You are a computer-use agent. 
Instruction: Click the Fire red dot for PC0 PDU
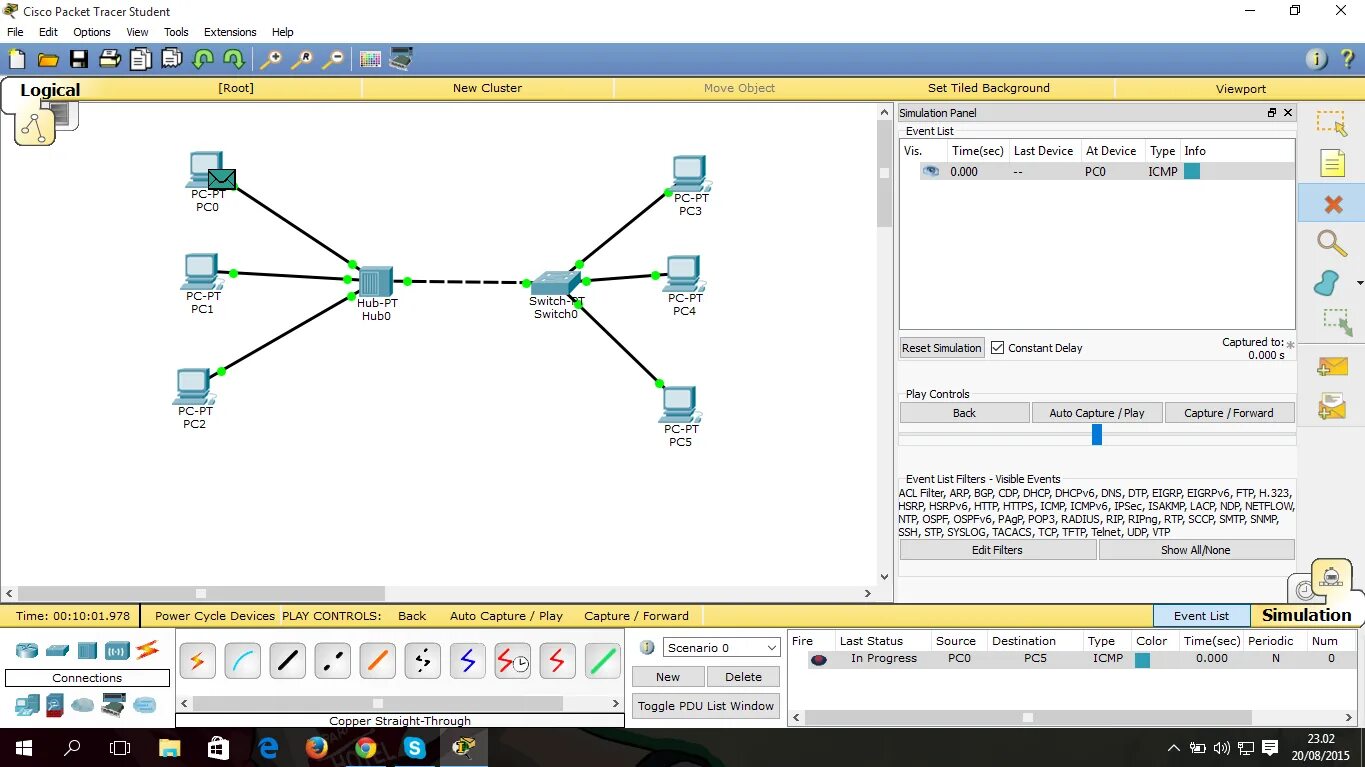(x=819, y=659)
